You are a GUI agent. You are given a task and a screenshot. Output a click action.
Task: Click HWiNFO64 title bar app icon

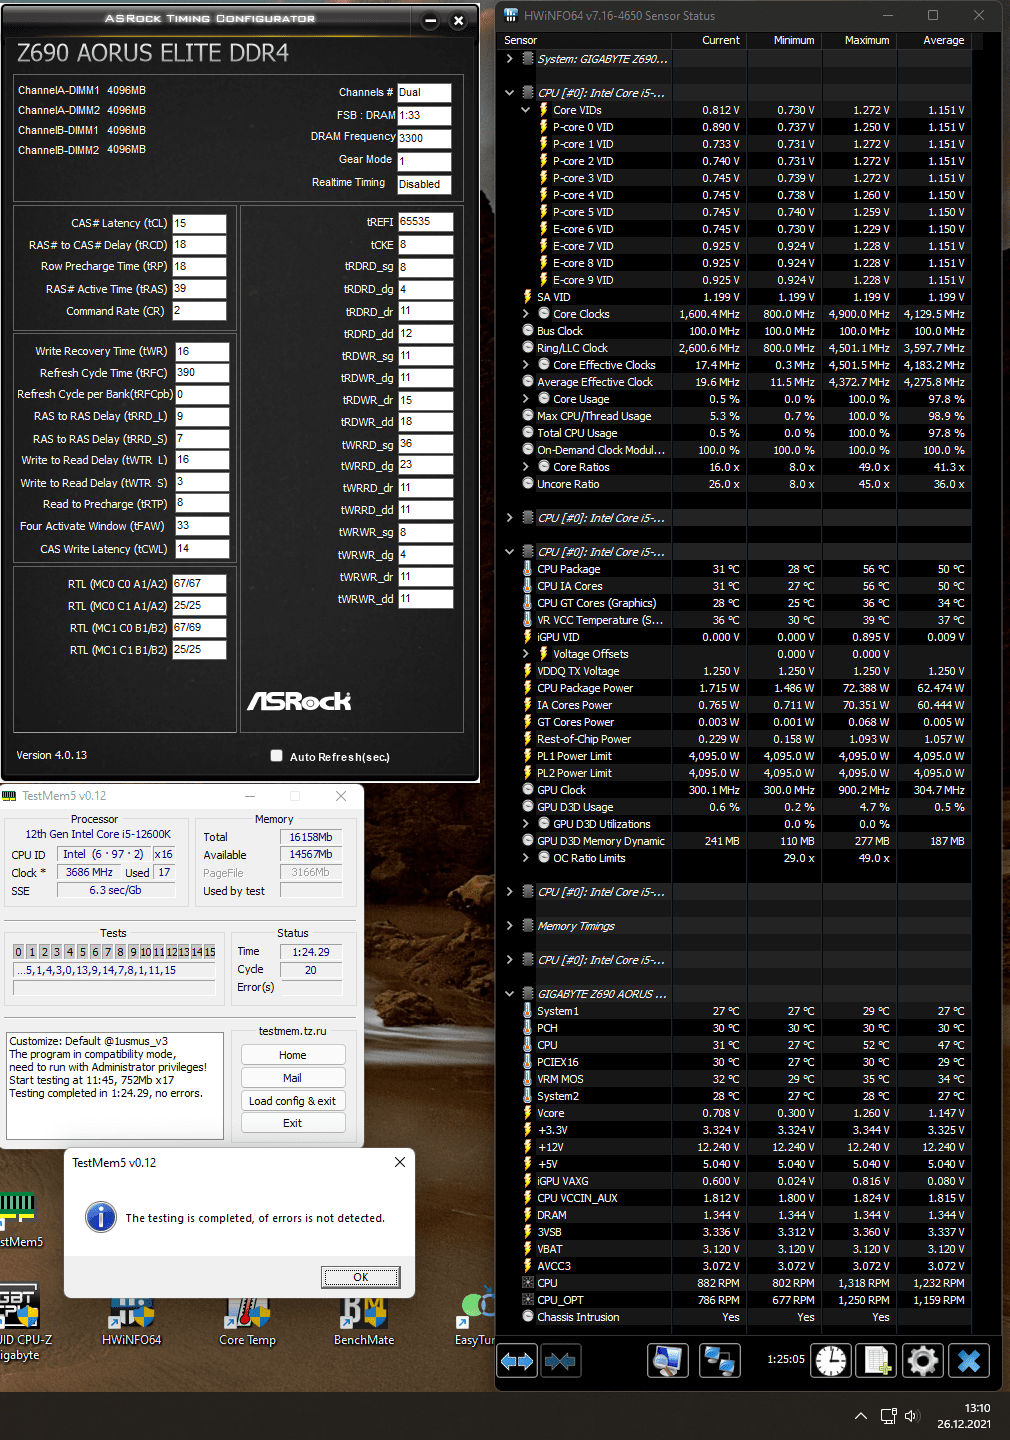[x=510, y=15]
